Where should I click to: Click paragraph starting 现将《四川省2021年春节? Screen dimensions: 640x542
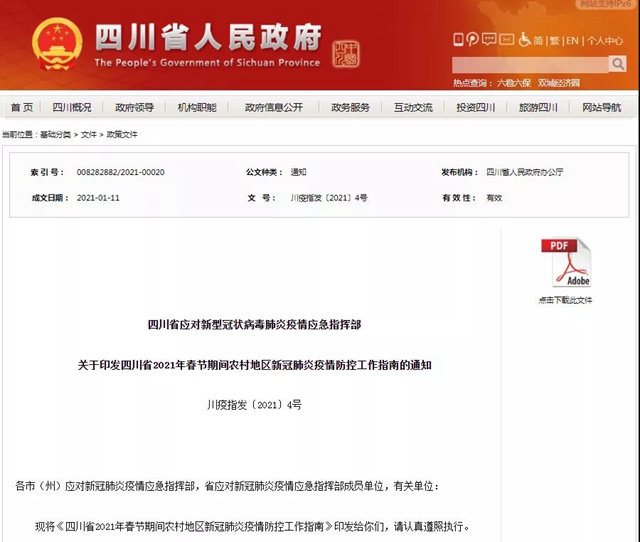(252, 526)
